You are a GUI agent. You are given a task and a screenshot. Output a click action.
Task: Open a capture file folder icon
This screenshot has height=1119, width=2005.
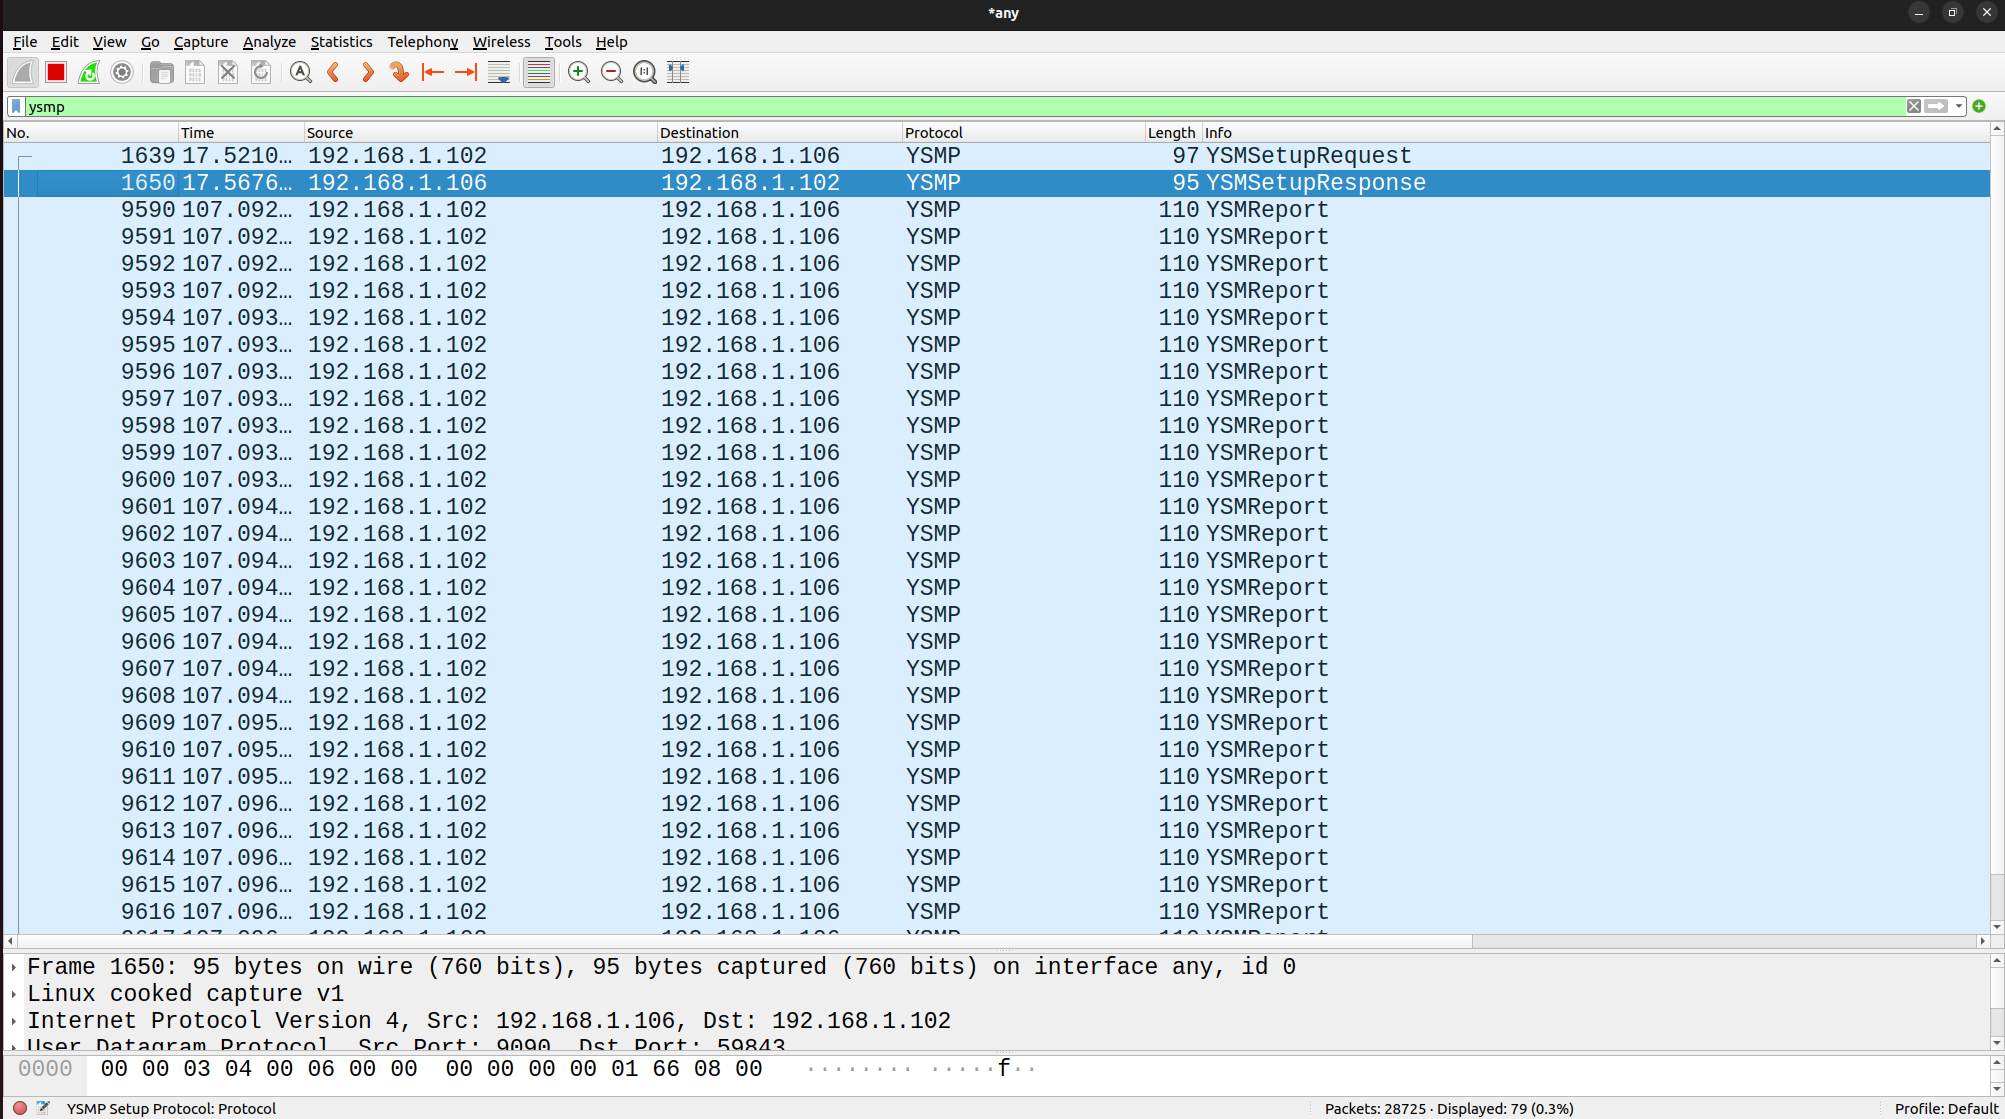point(161,72)
